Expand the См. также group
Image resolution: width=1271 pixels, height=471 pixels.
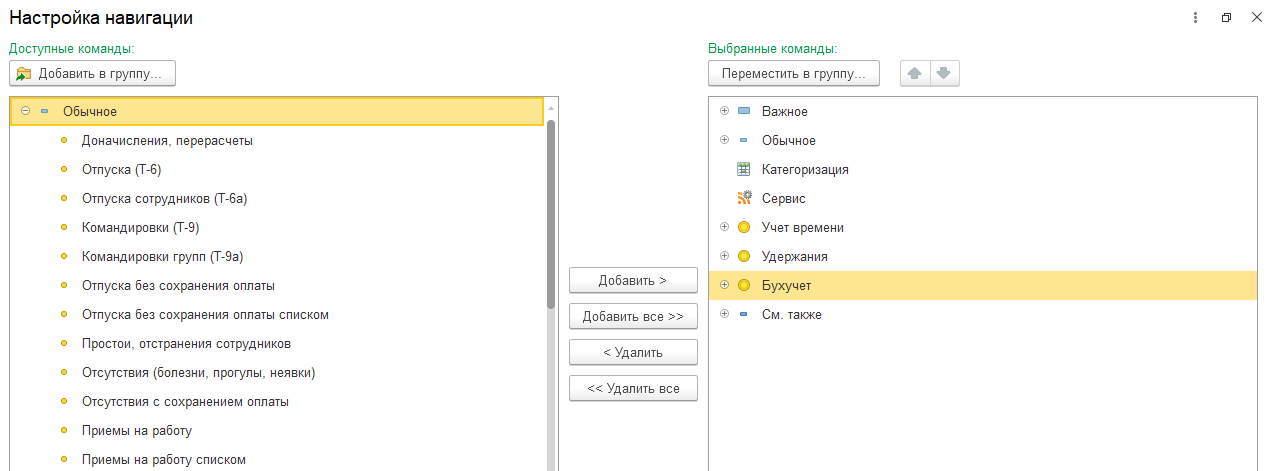[723, 314]
